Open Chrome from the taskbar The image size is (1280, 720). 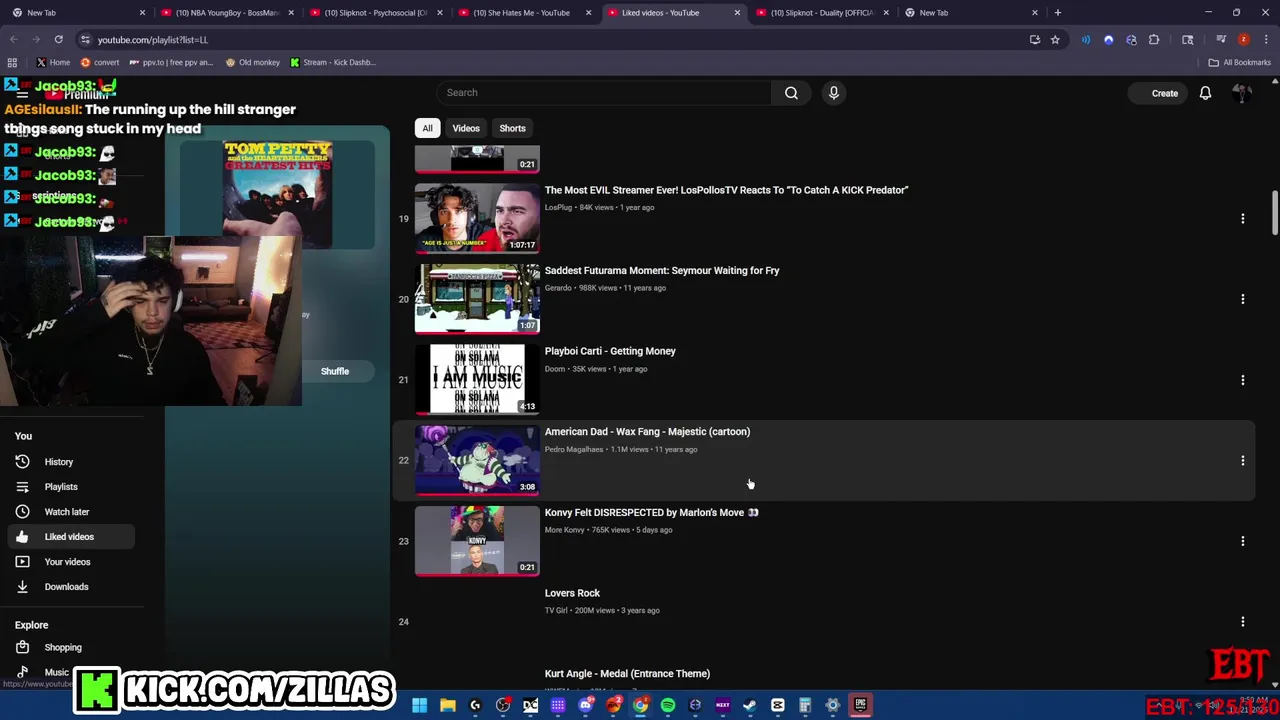(640, 705)
